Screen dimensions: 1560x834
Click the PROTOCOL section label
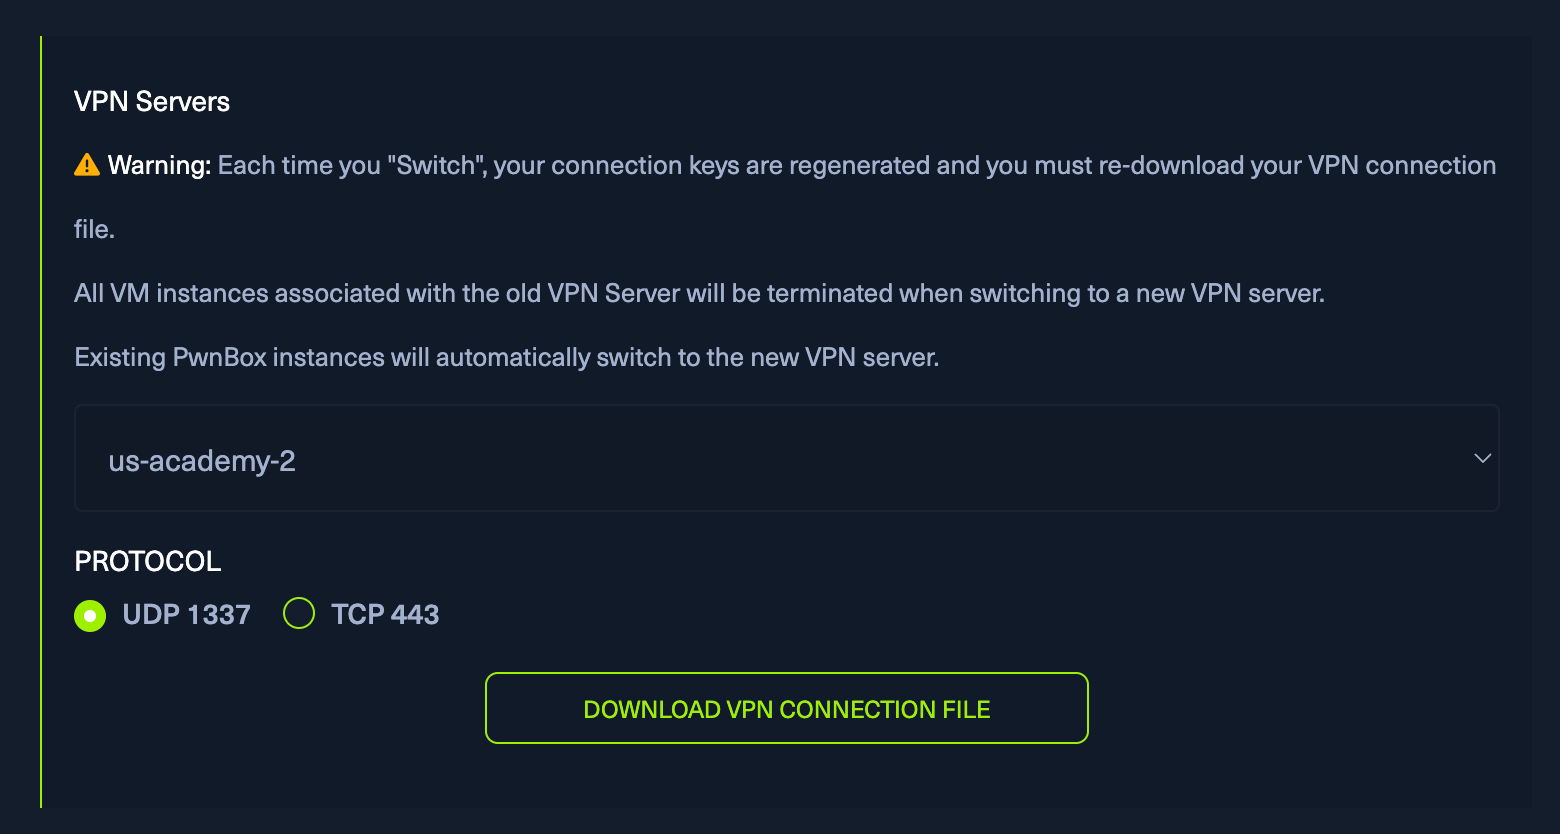147,561
